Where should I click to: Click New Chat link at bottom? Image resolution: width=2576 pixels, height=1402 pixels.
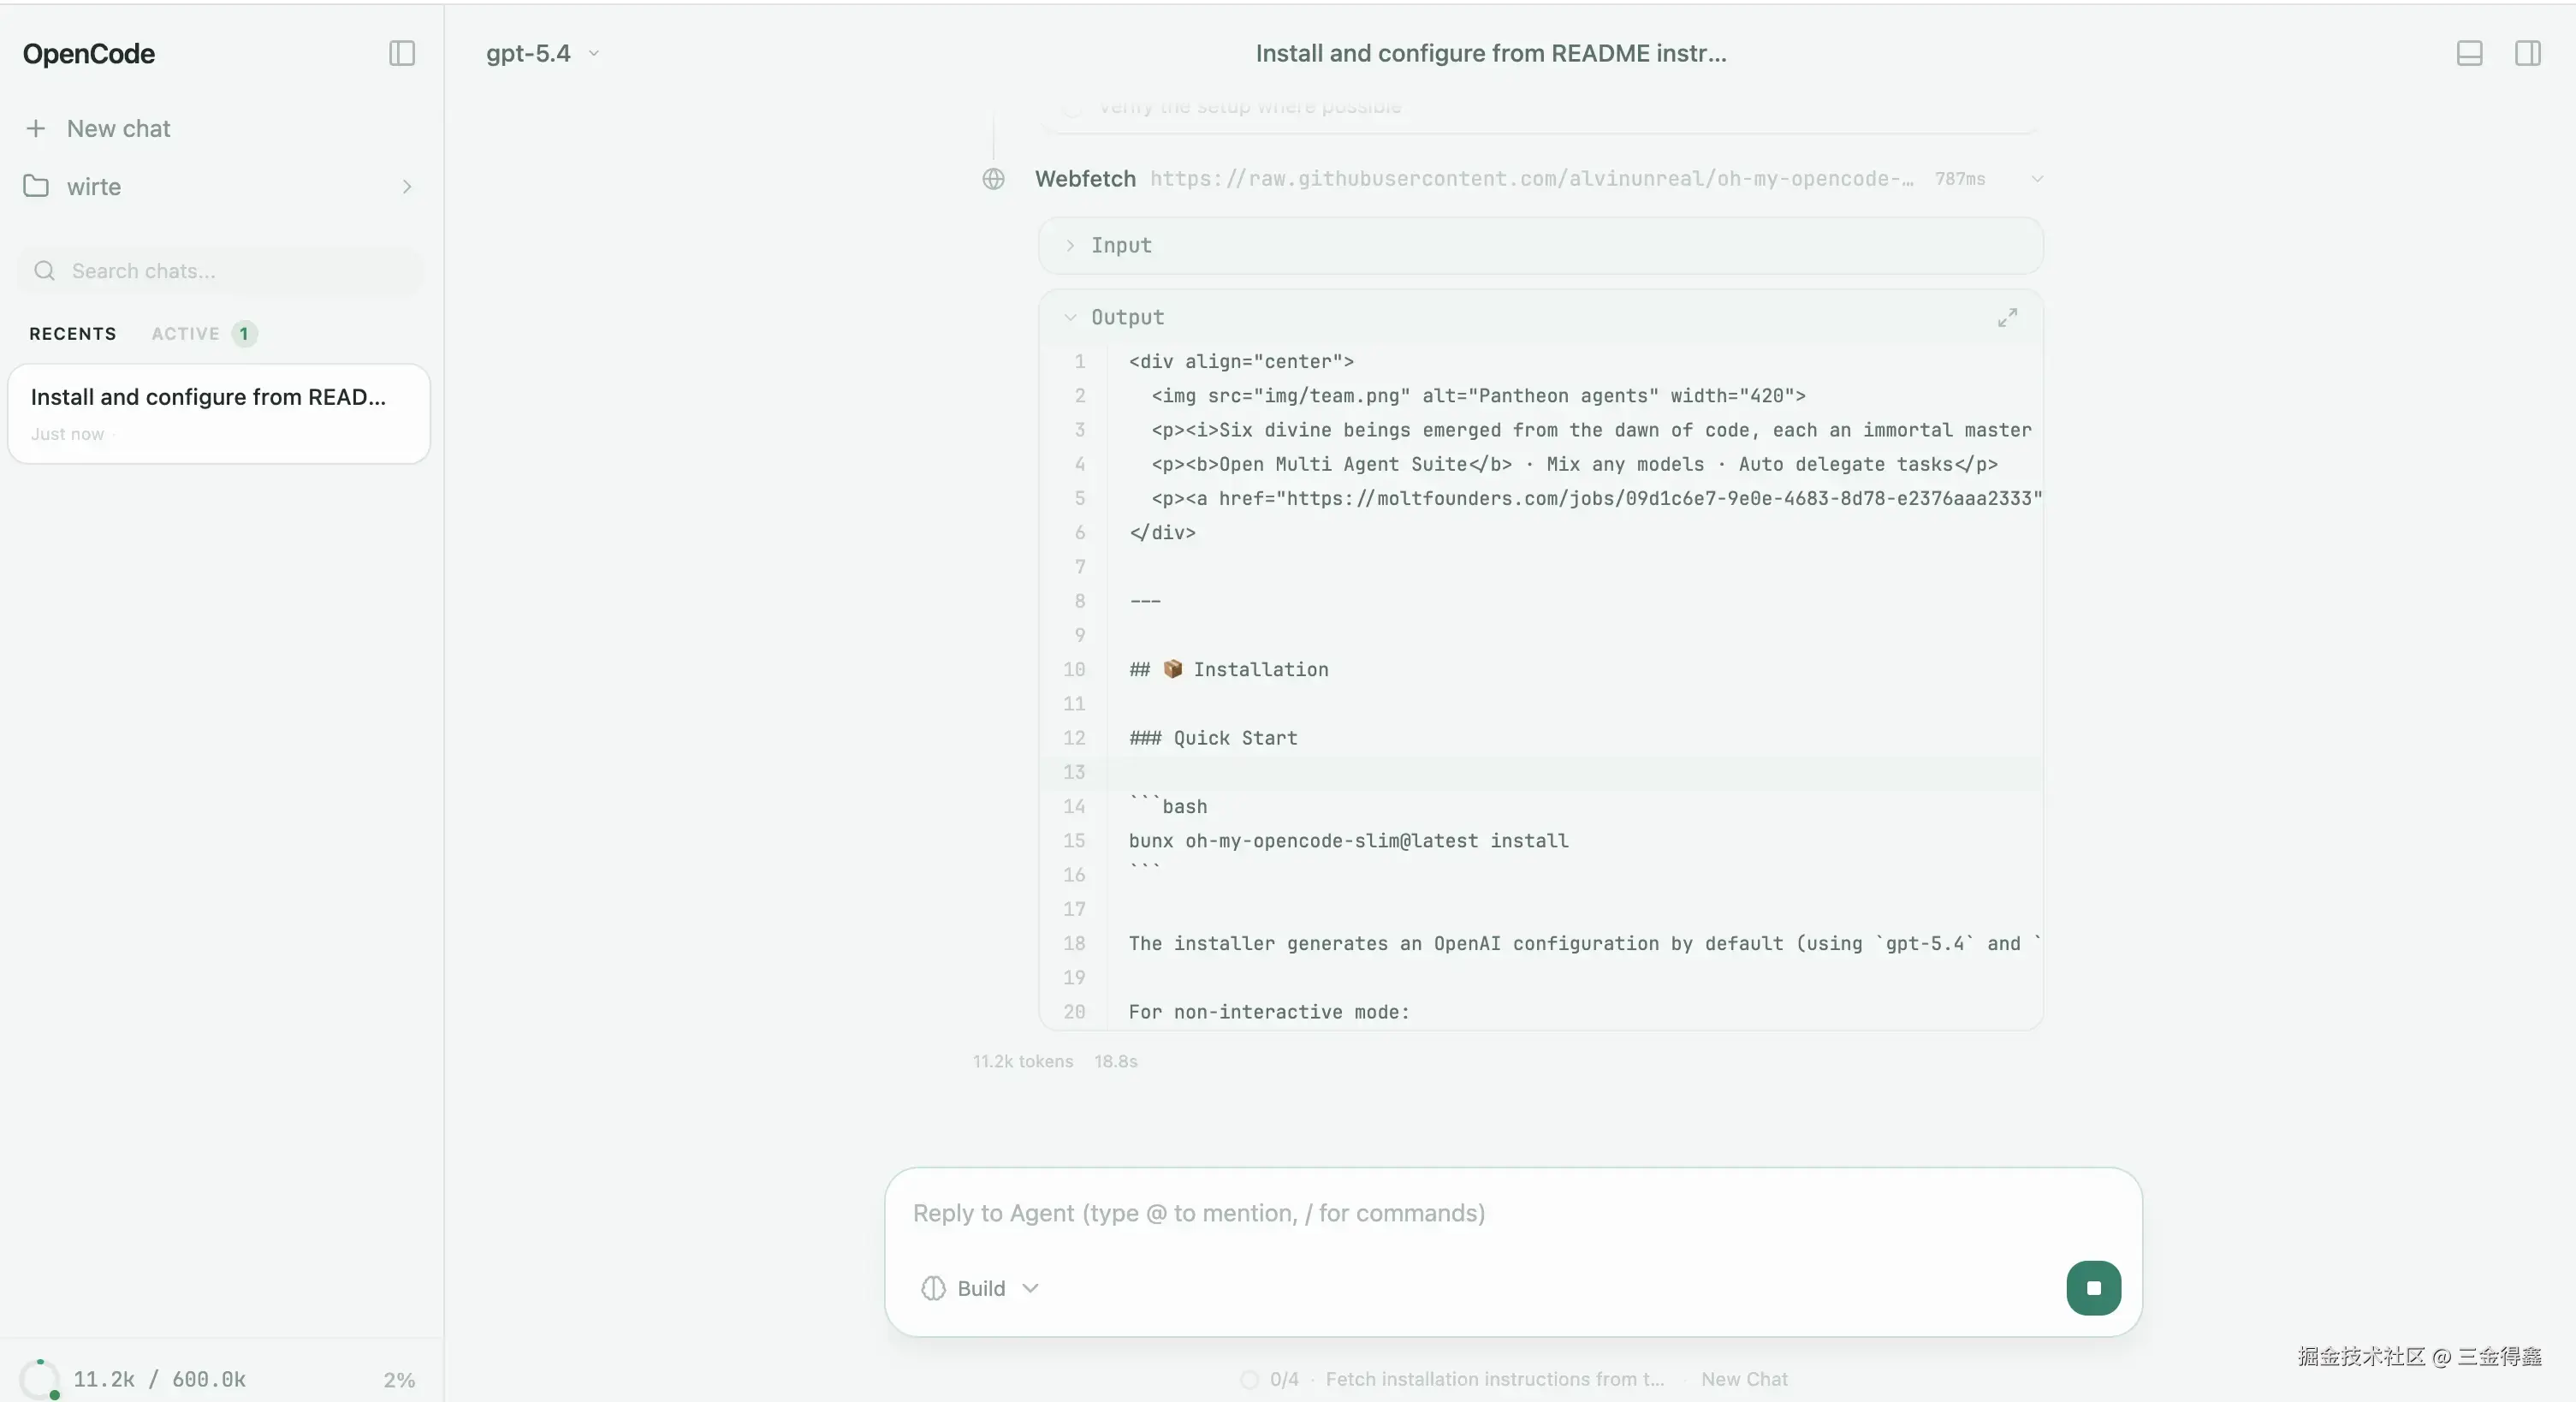1744,1379
